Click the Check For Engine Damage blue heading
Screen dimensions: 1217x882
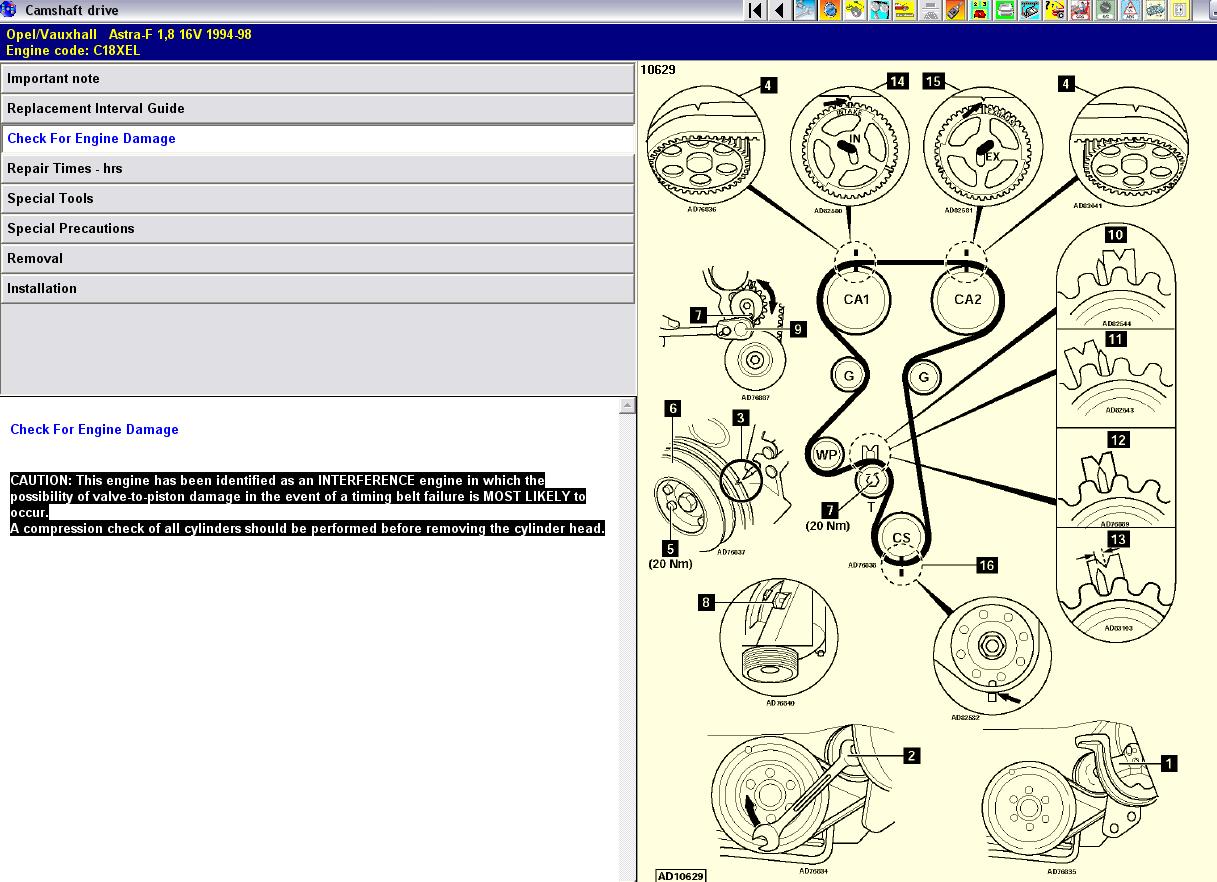click(x=94, y=430)
